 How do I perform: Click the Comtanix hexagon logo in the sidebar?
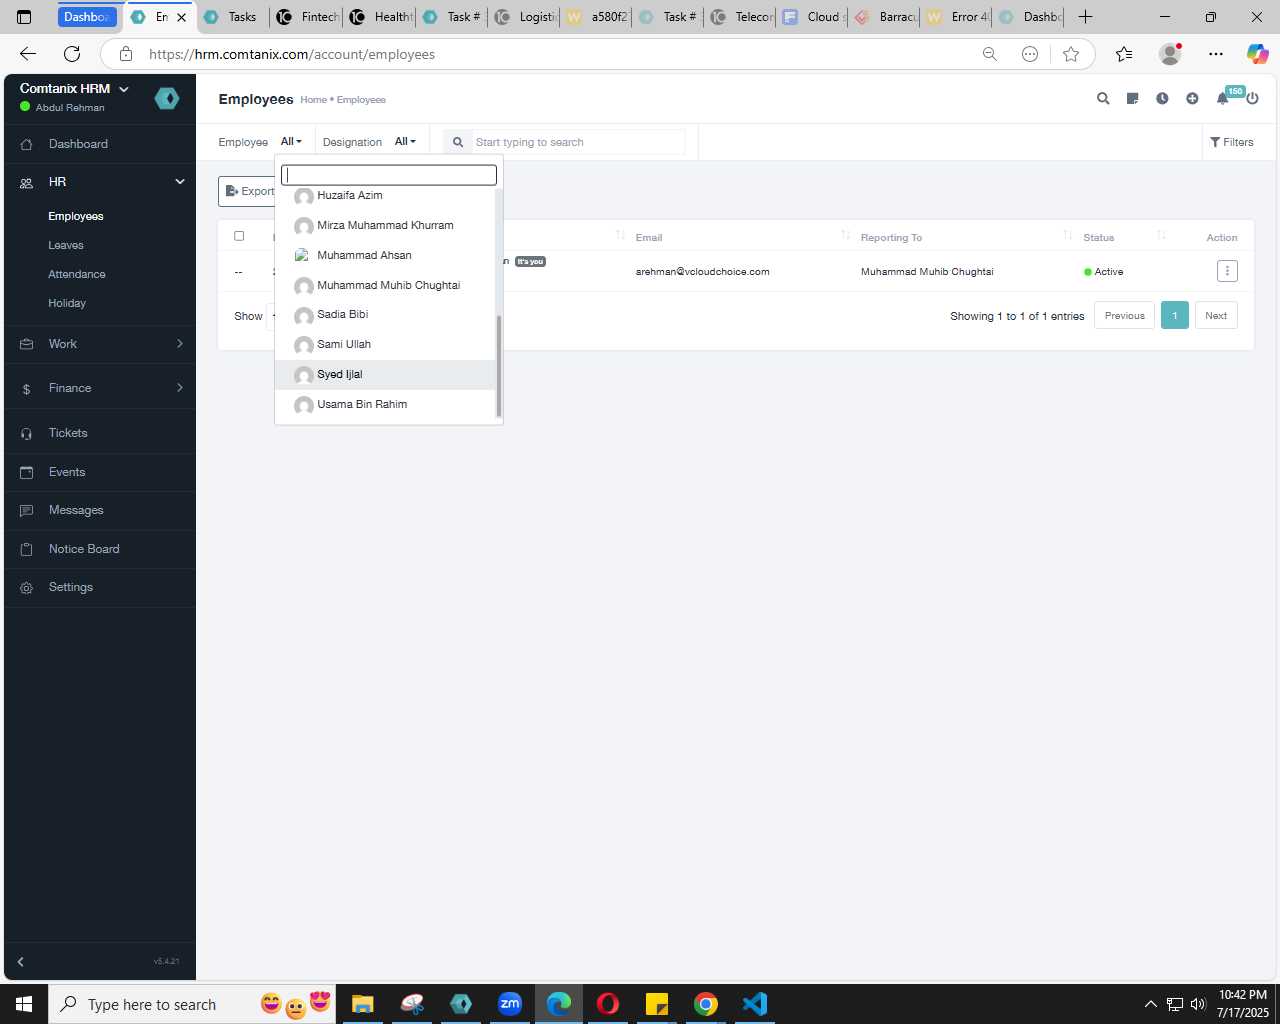[x=167, y=98]
